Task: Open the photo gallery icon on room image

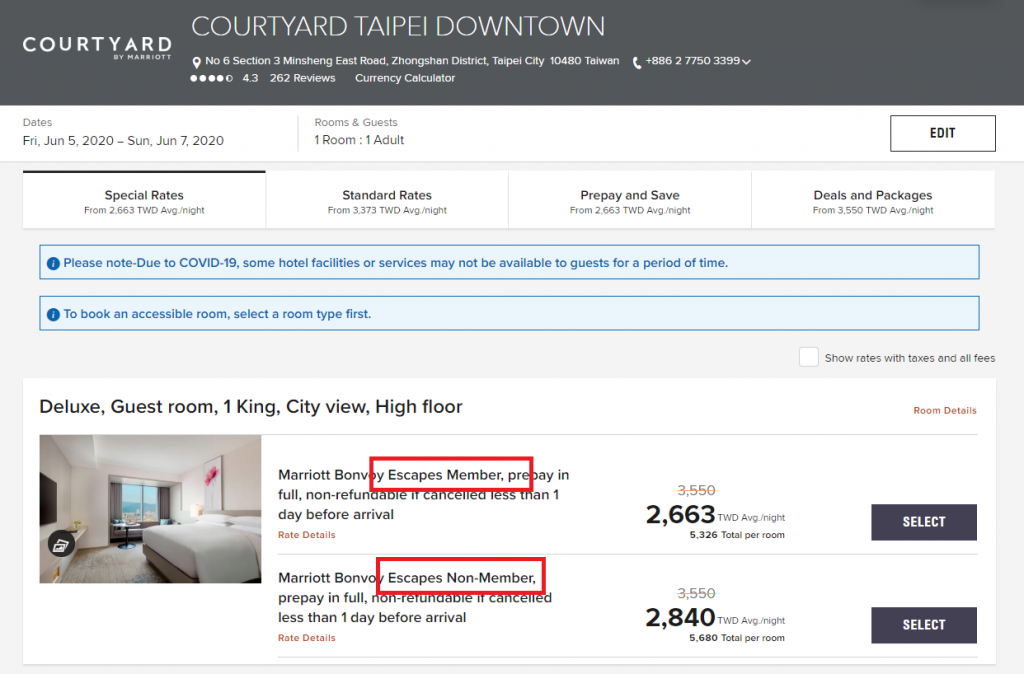Action: (x=61, y=544)
